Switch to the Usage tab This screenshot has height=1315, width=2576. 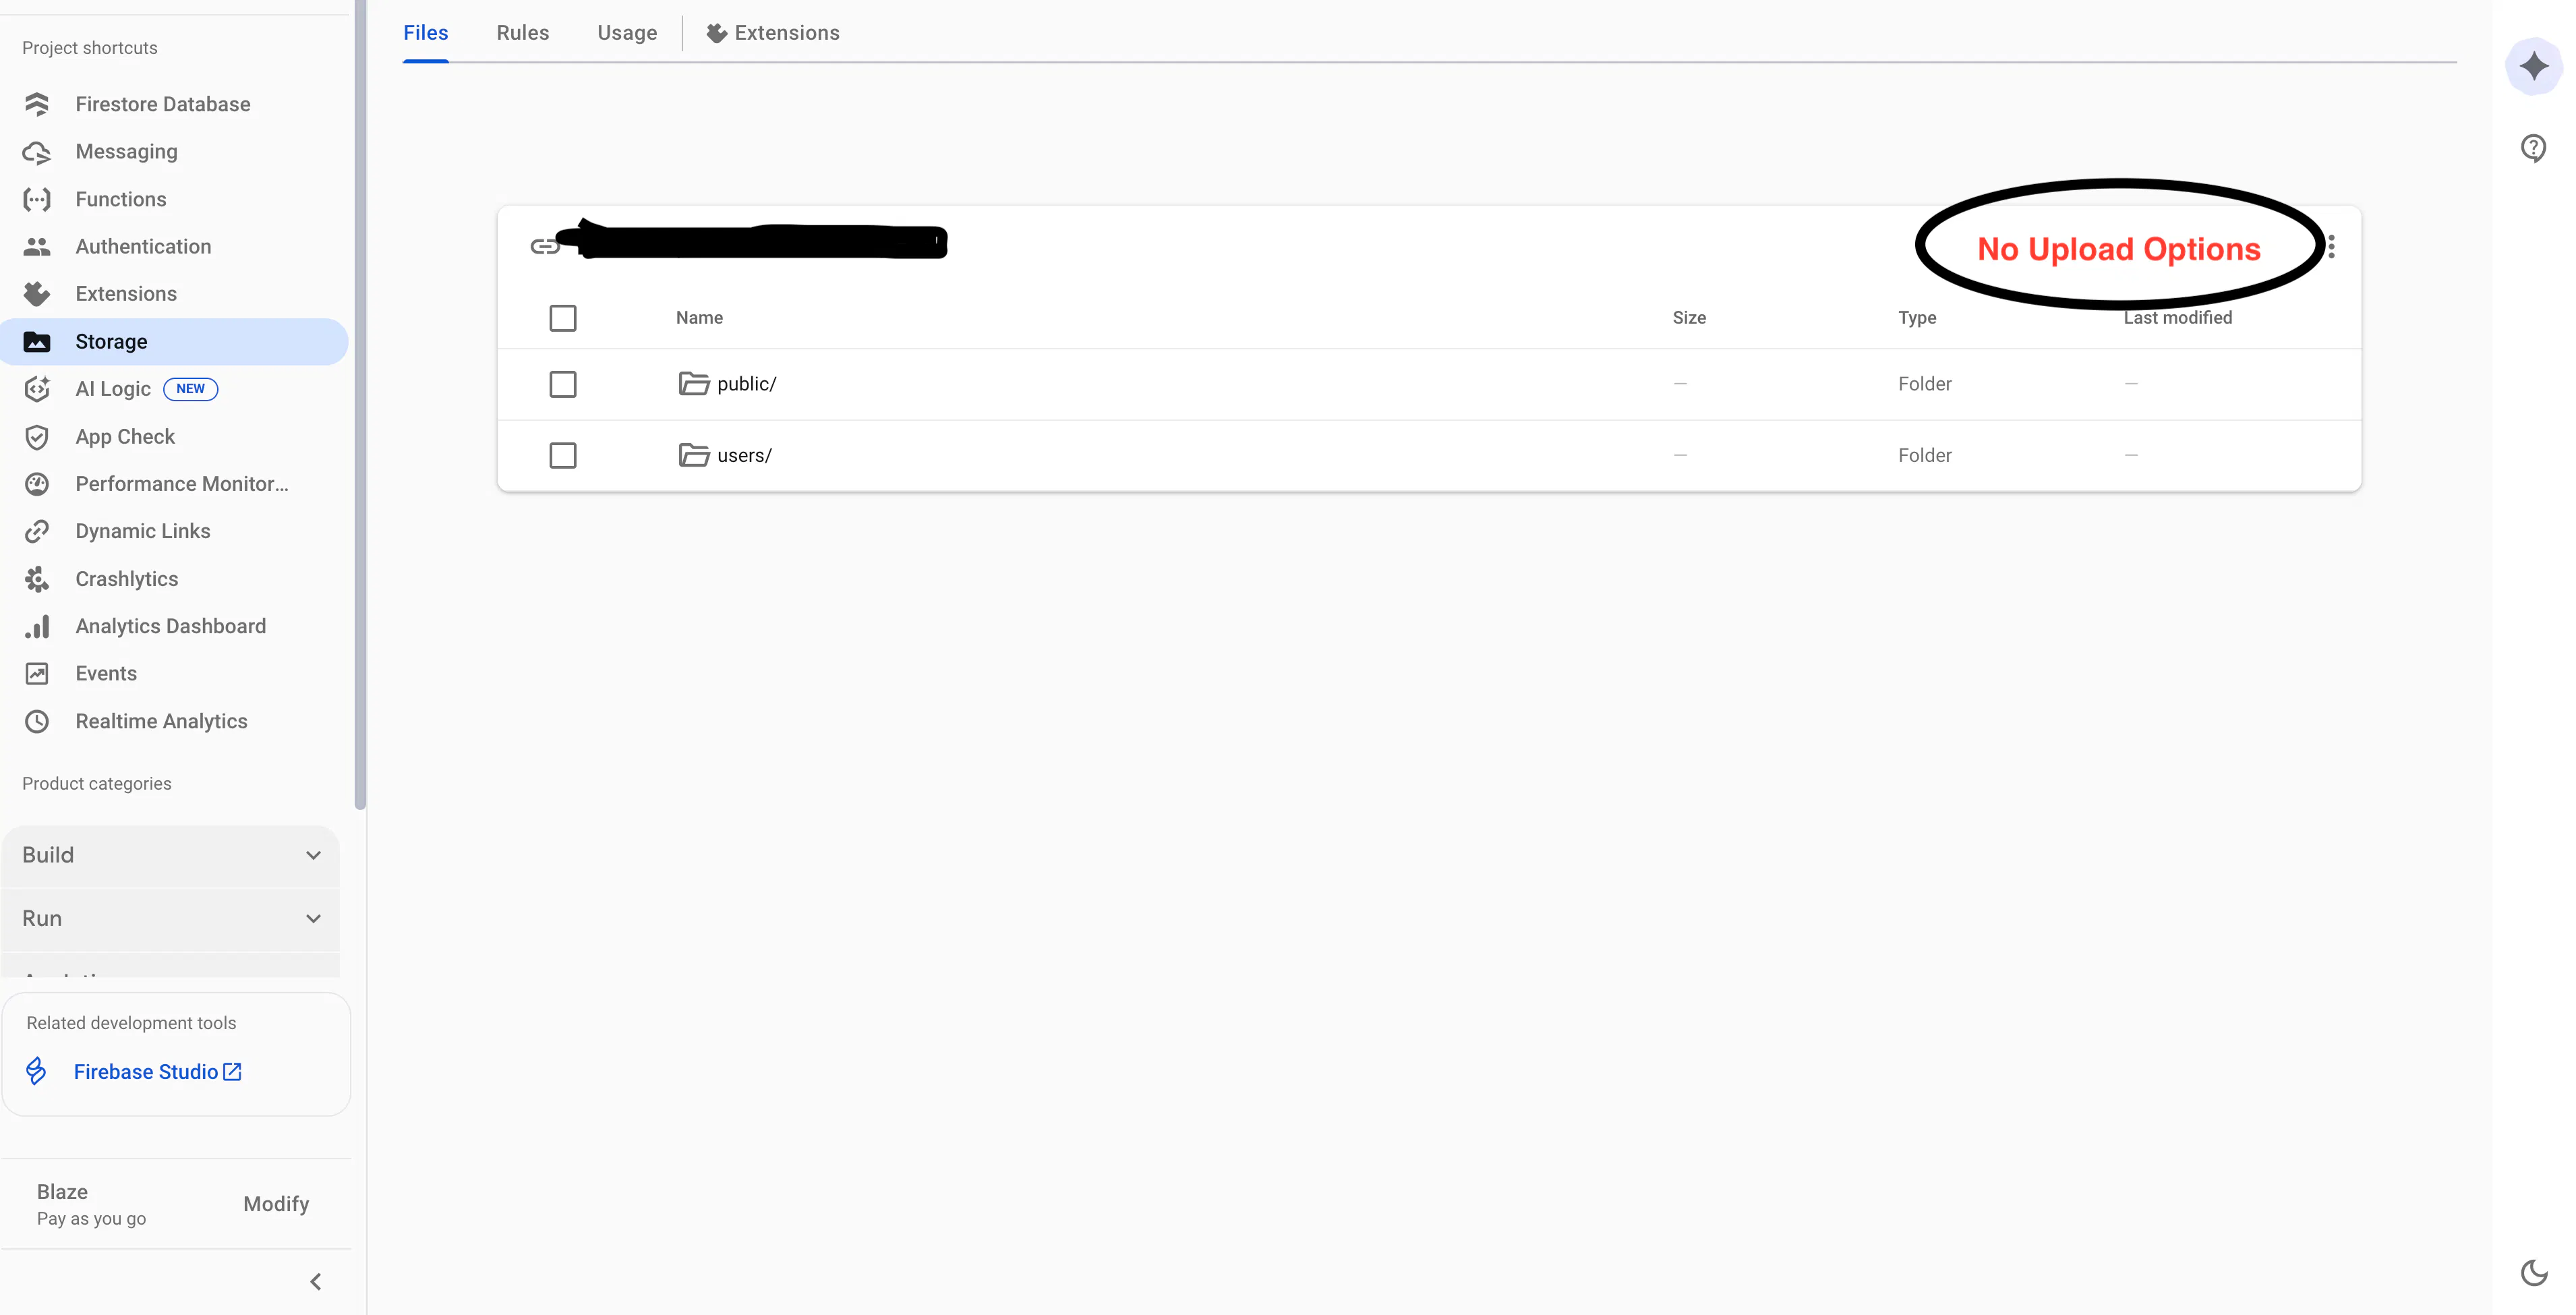pos(627,33)
